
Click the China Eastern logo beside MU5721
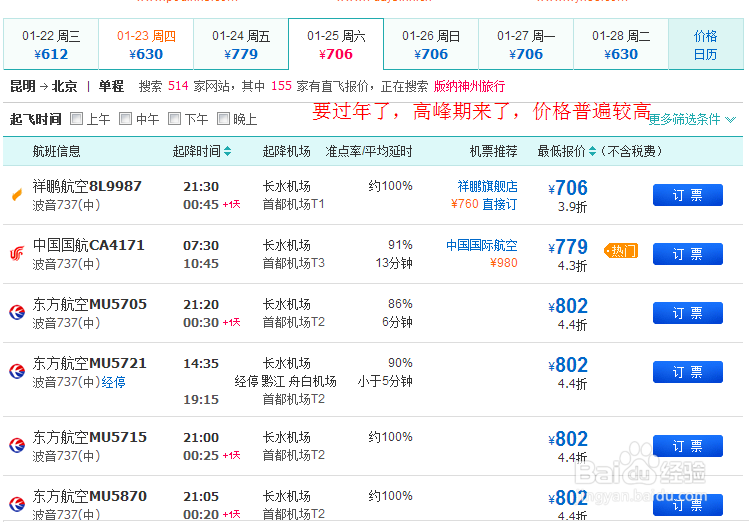pos(17,371)
